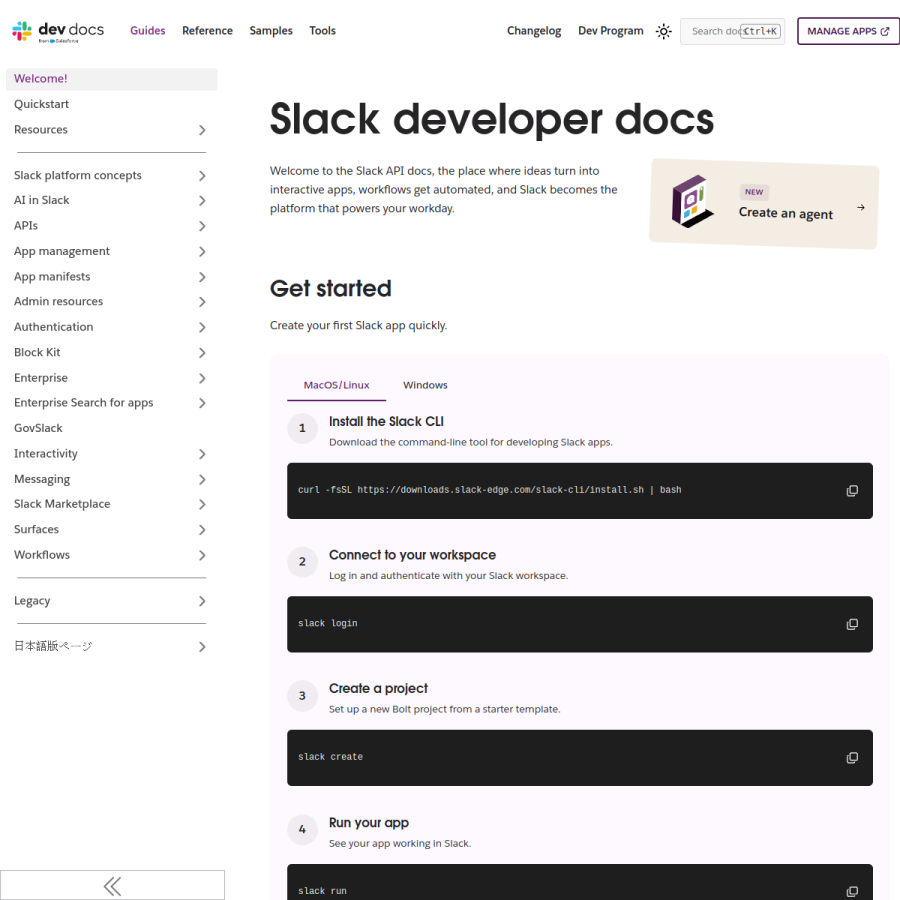Open the Tools nav item
The width and height of the screenshot is (900, 900).
click(x=323, y=31)
